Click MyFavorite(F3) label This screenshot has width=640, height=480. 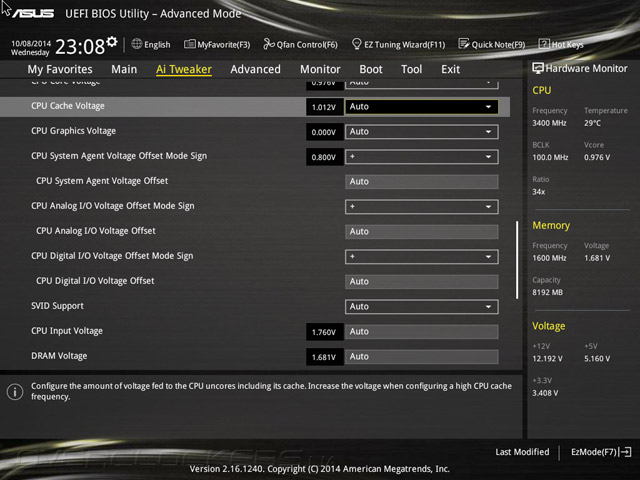(224, 44)
